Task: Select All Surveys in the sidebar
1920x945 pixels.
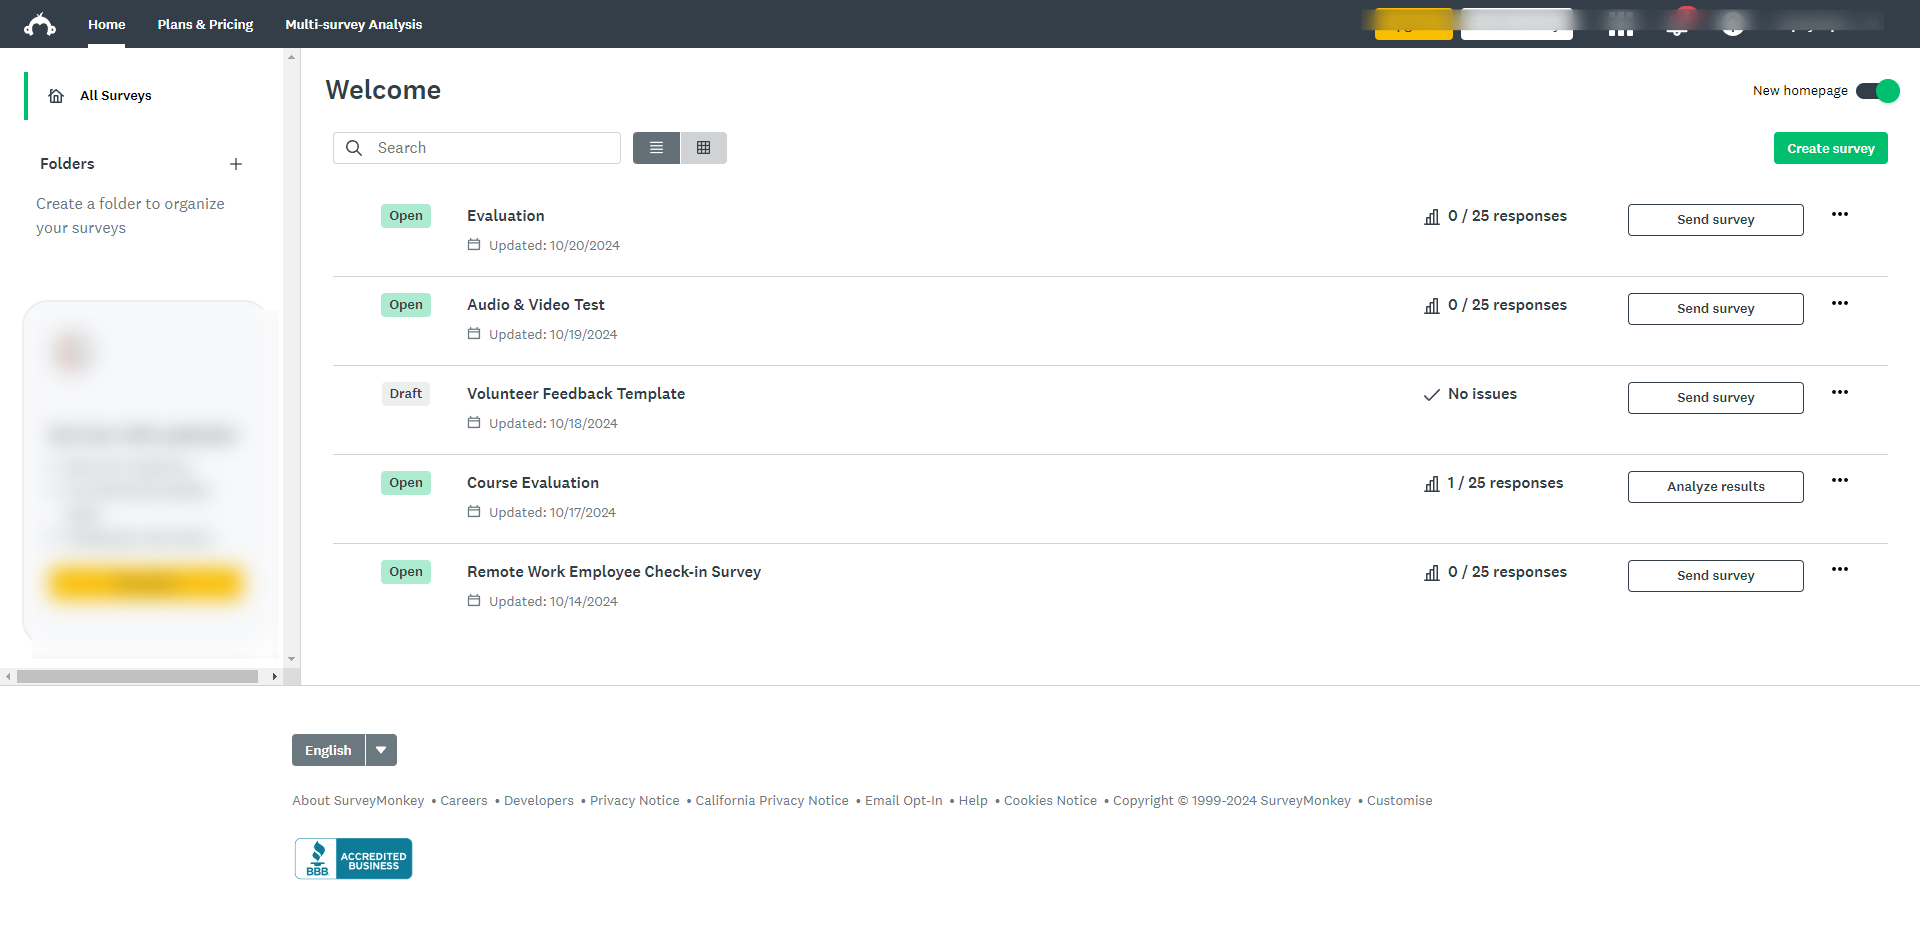Action: click(x=115, y=96)
